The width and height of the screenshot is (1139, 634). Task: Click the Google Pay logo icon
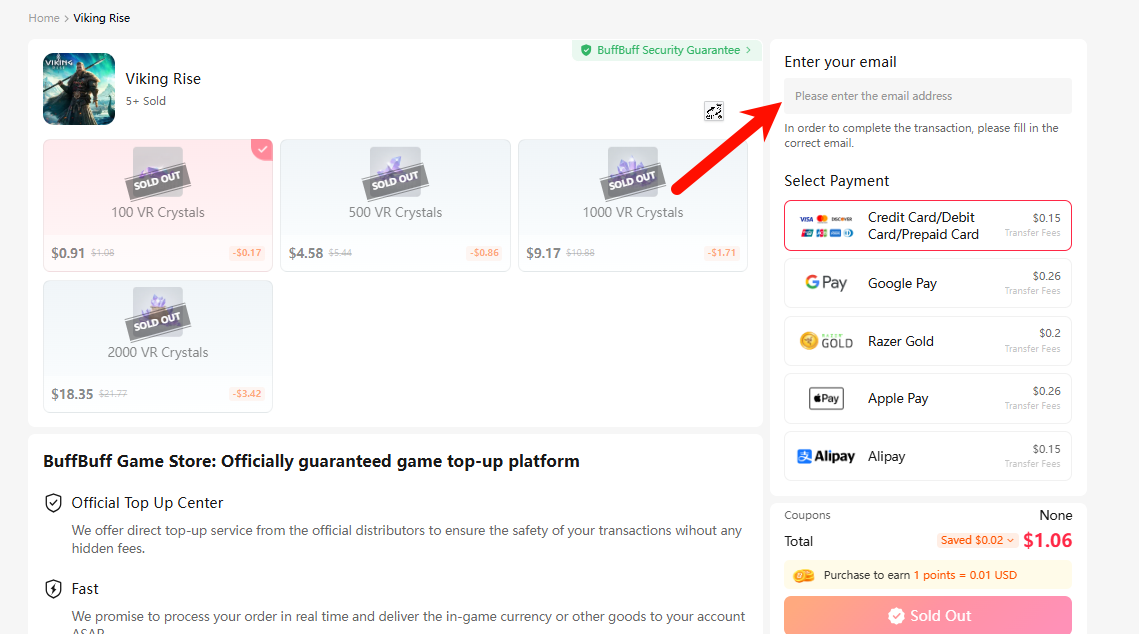[x=826, y=283]
